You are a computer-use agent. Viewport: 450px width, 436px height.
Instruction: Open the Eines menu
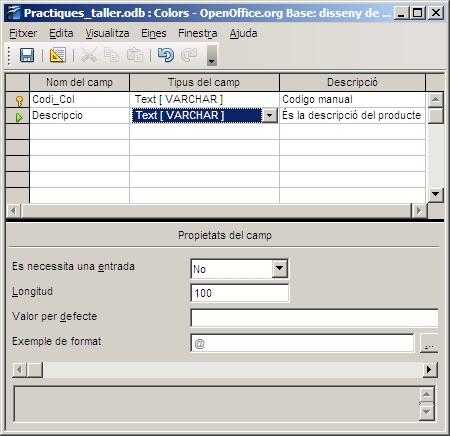tap(153, 33)
